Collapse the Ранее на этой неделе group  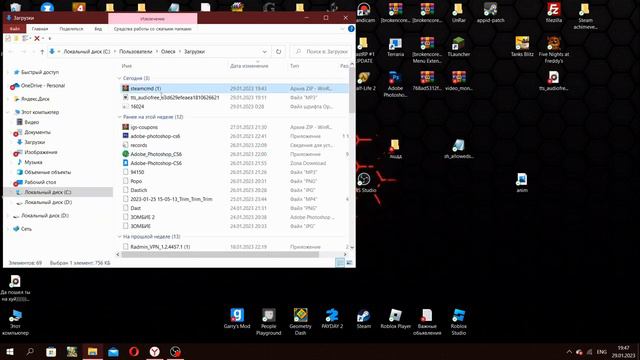pos(120,117)
